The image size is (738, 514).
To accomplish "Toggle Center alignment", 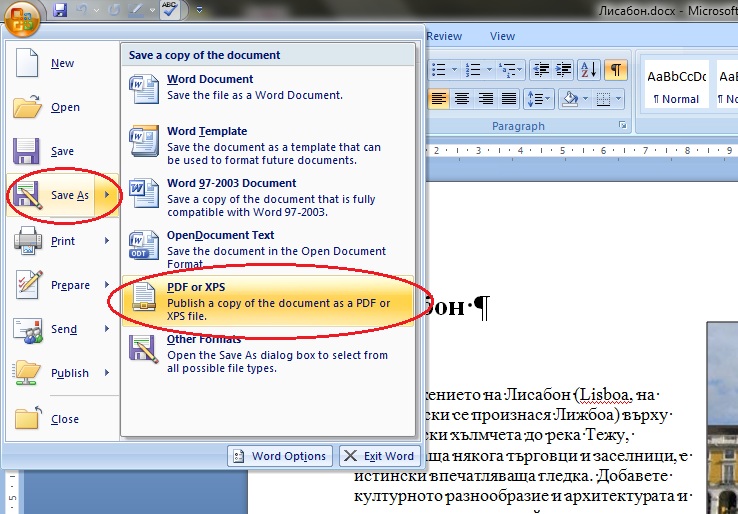I will coord(462,99).
